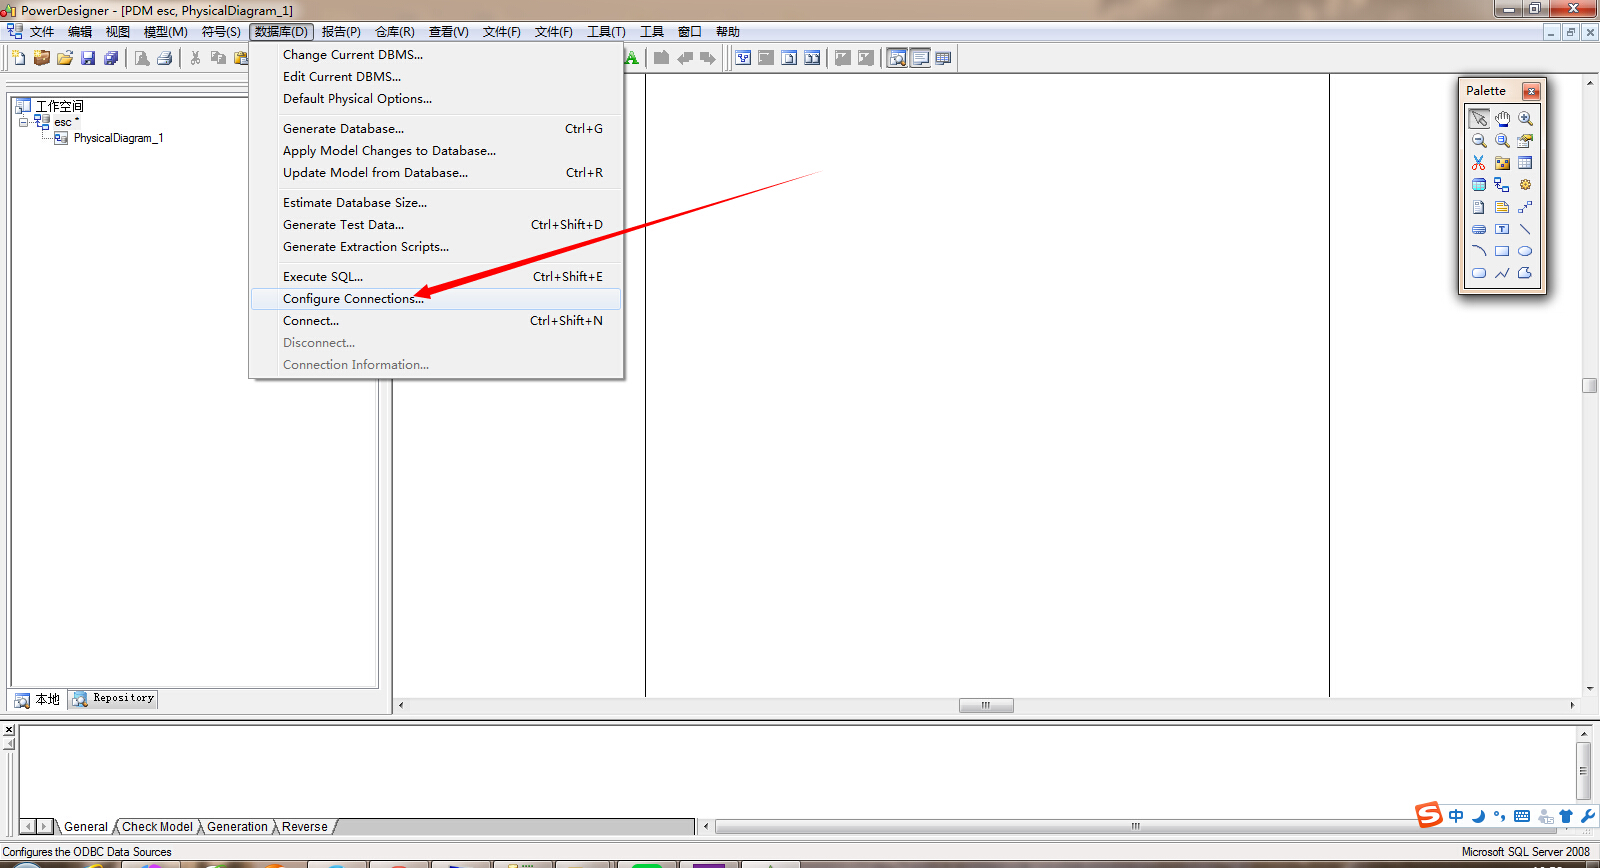Select the Text tool in Palette
This screenshot has width=1600, height=868.
click(x=1502, y=229)
